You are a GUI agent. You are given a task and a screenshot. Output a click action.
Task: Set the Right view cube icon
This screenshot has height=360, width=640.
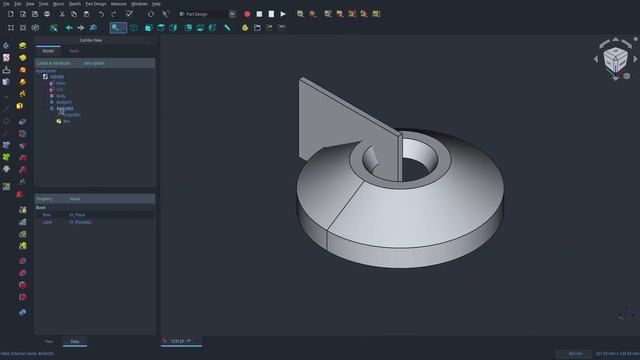click(x=173, y=28)
